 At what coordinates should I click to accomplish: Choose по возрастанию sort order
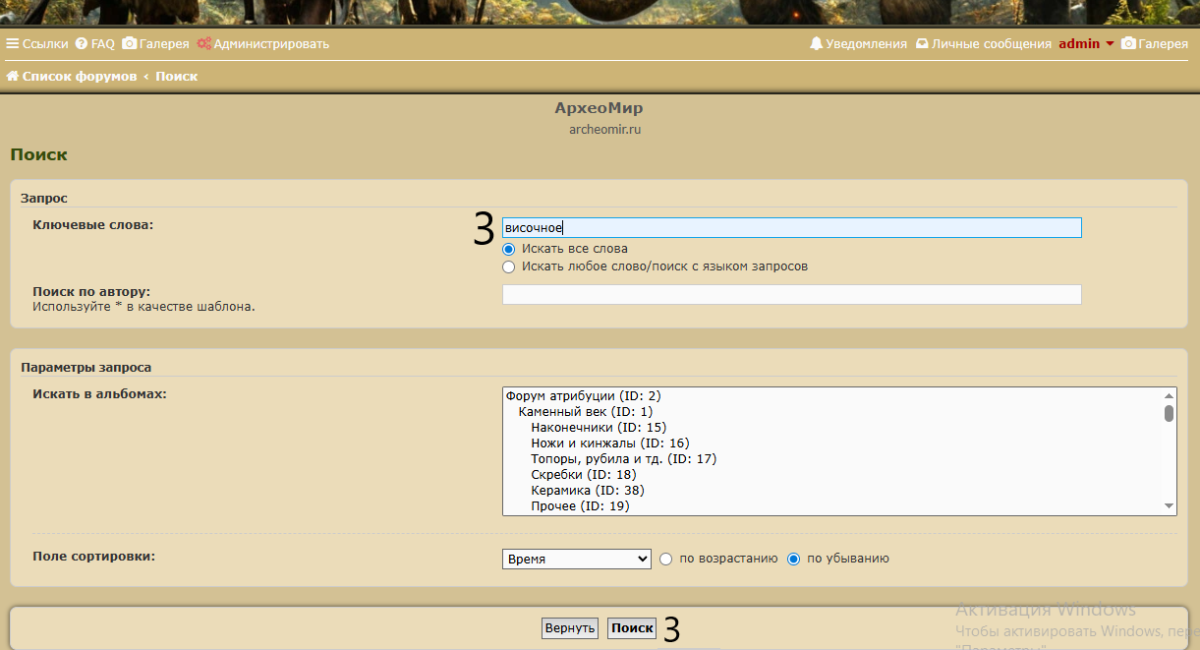point(666,559)
